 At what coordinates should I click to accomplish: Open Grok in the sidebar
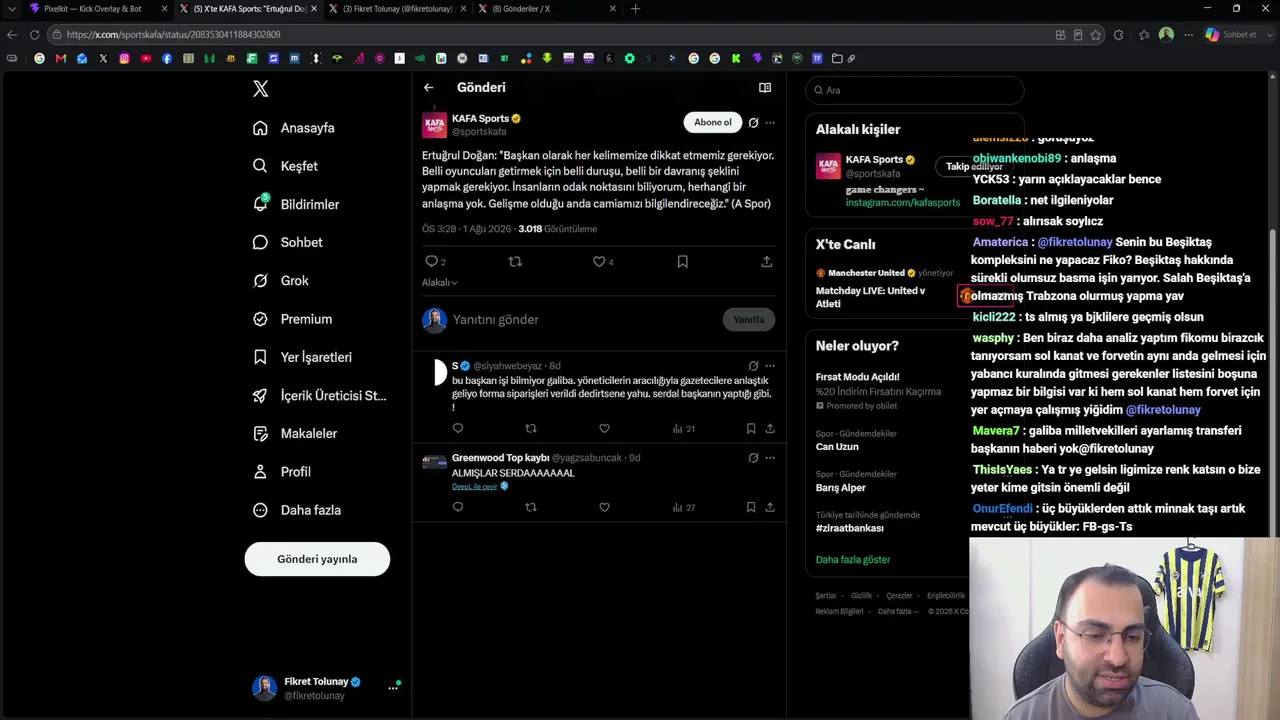point(281,281)
